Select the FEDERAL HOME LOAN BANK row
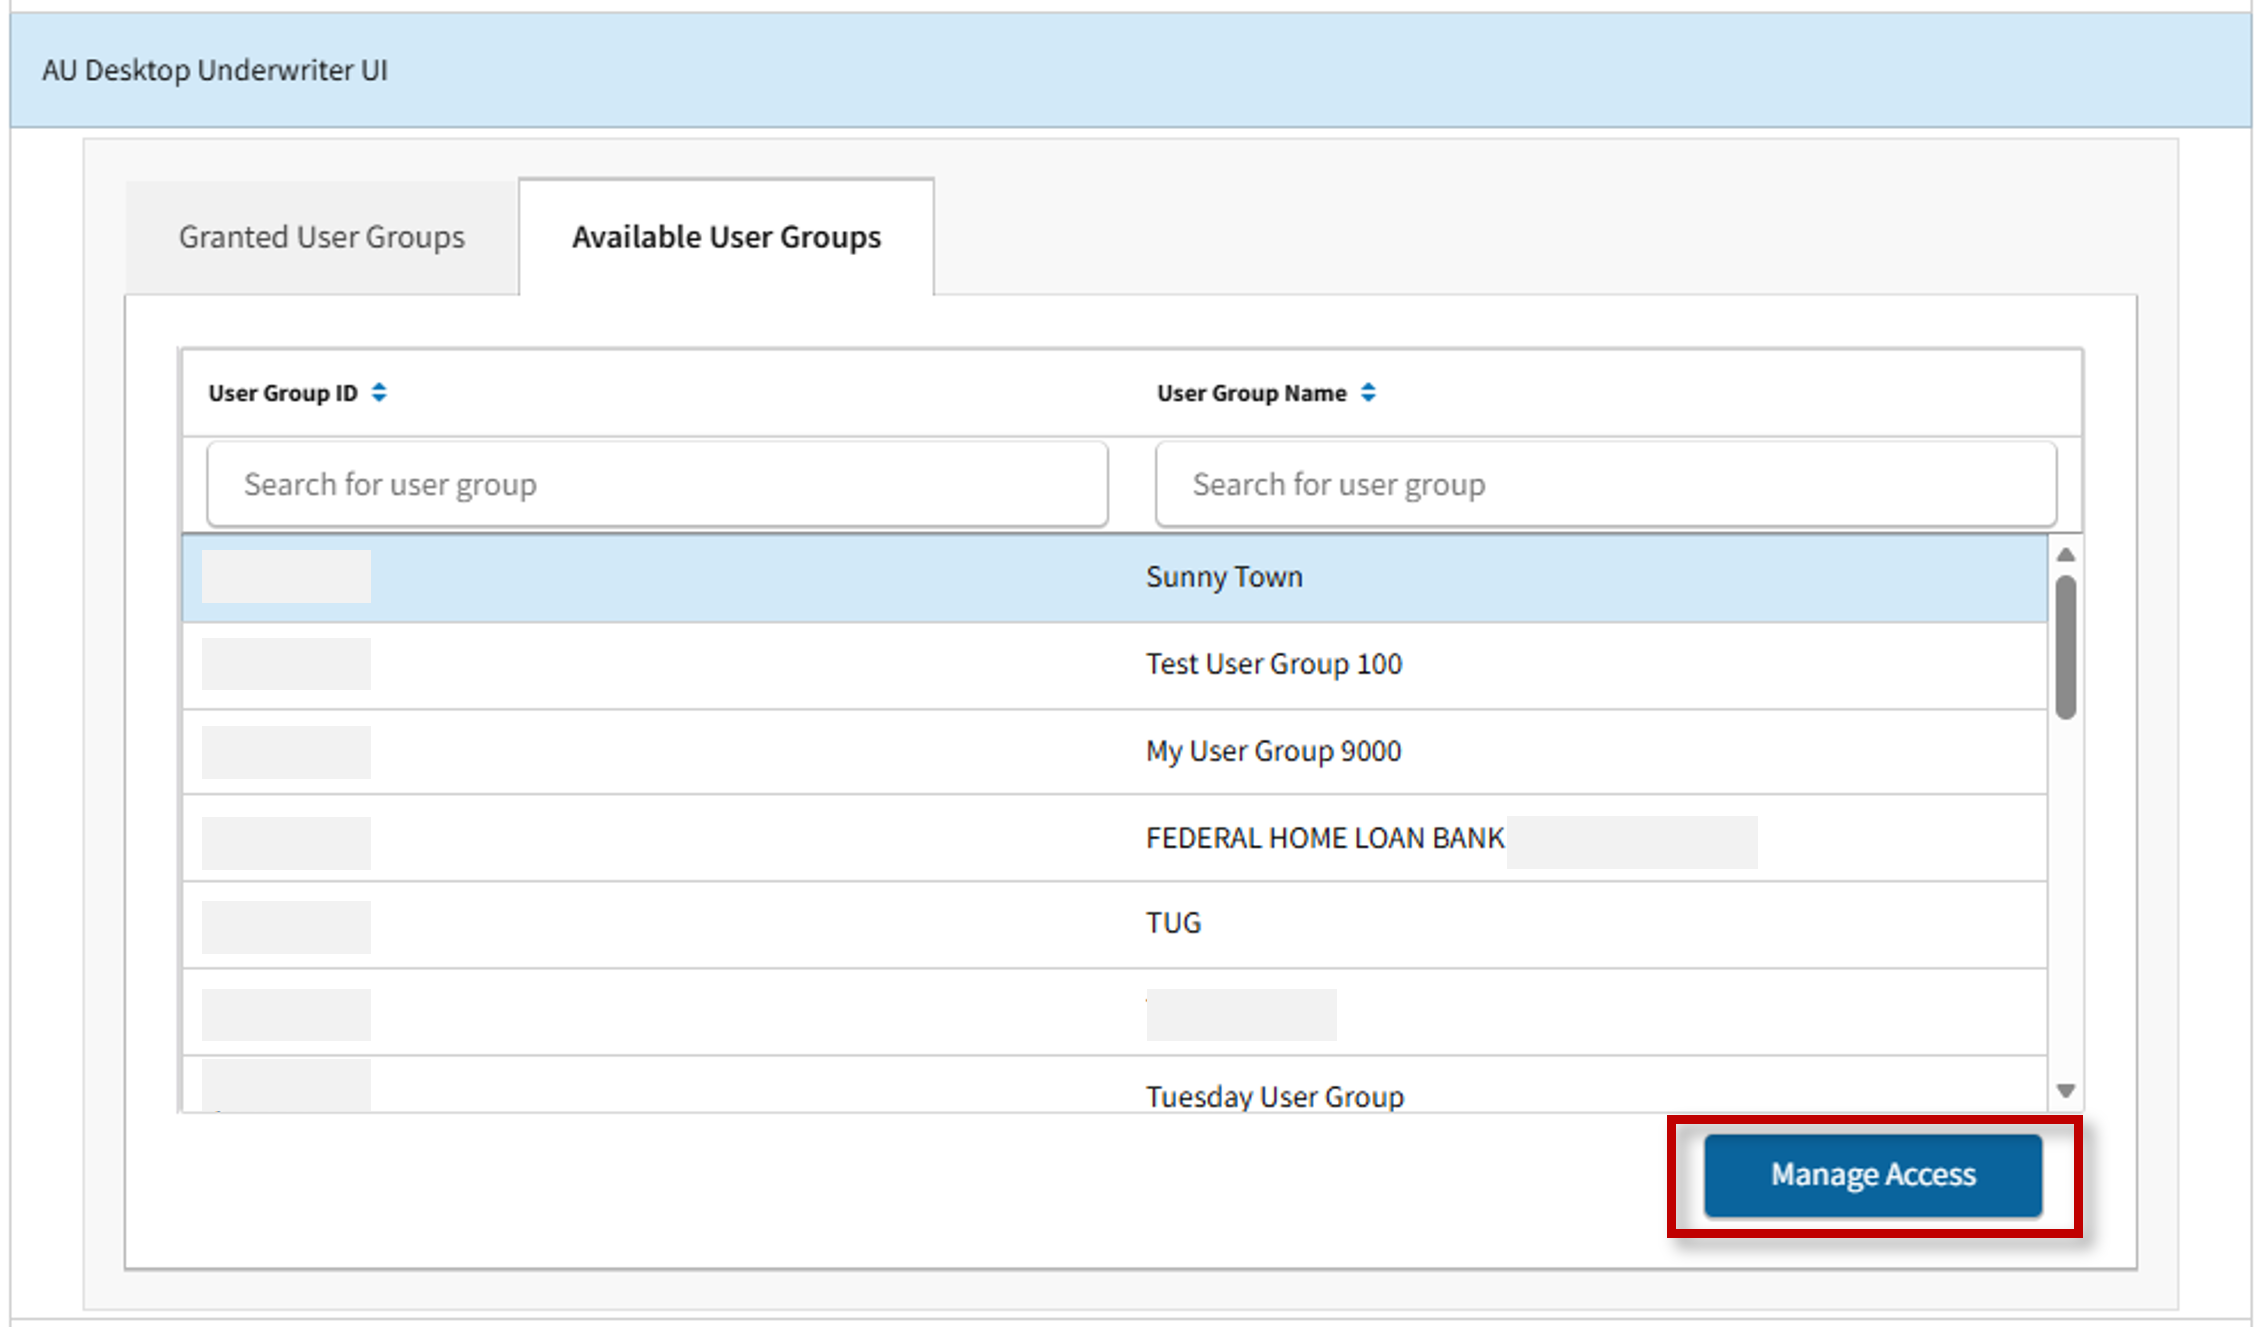Screen dimensions: 2262x1327 [1115, 838]
